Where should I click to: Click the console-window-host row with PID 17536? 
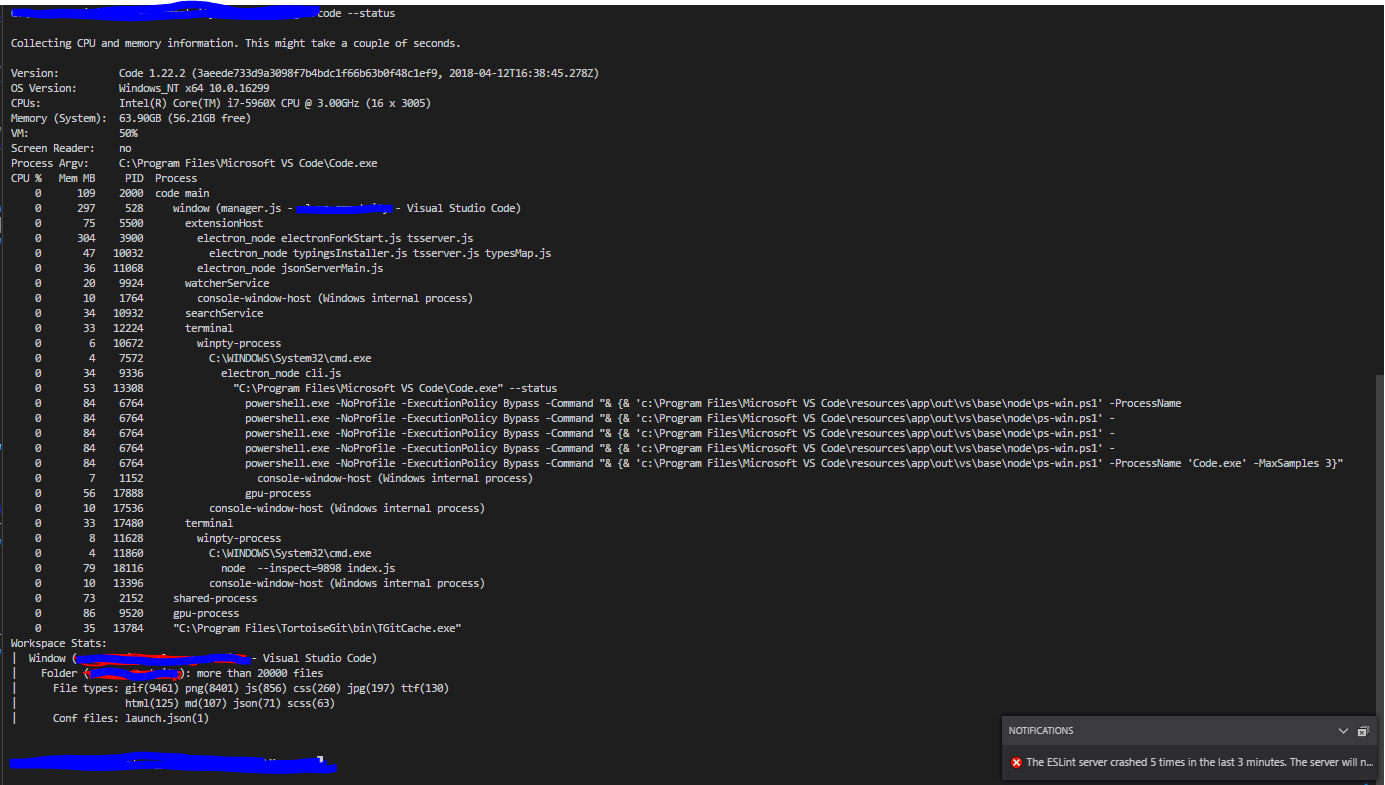259,509
